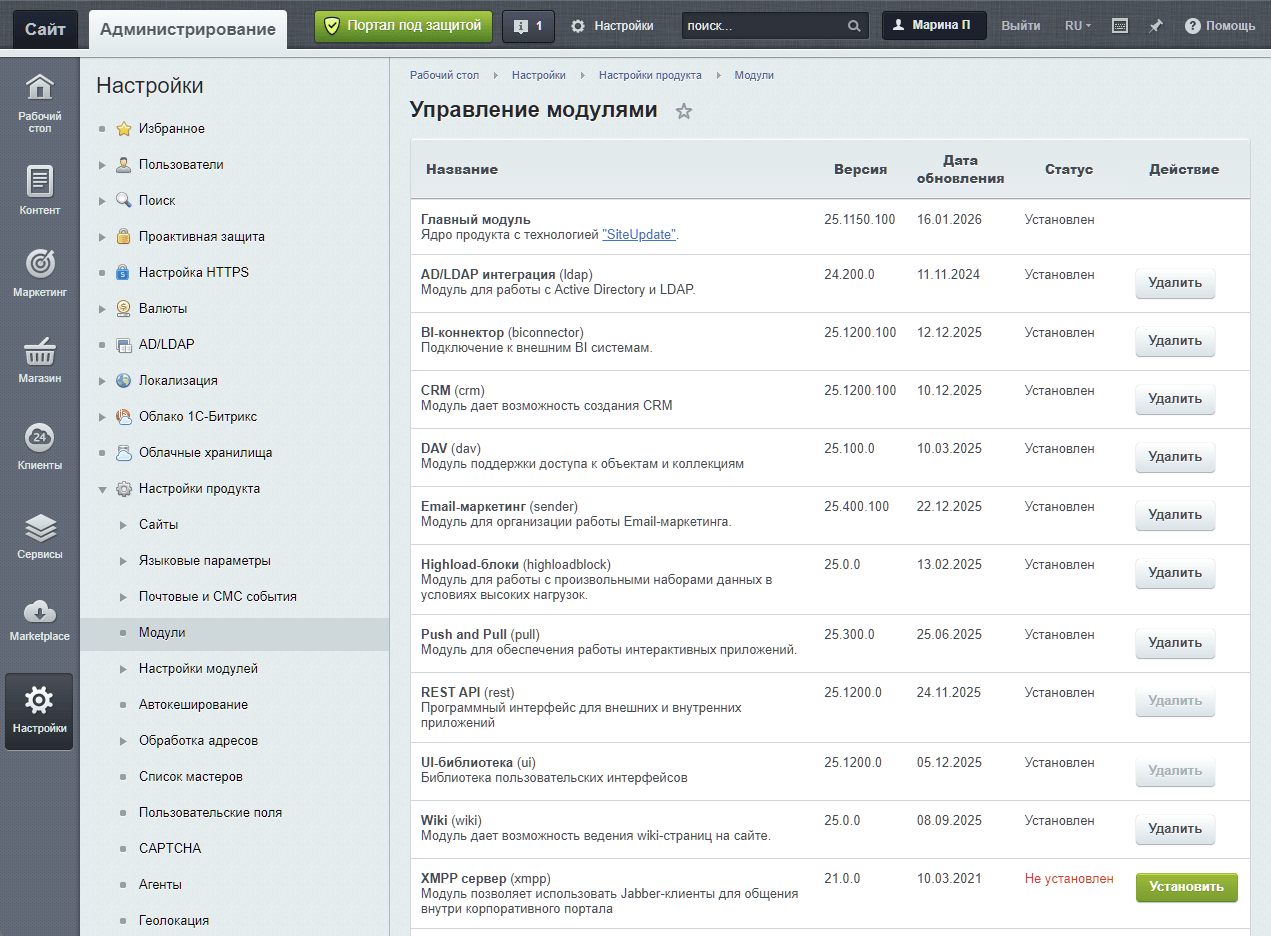Open the Клиенты sidebar section
Screen dimensions: 1271x936
tap(40, 447)
